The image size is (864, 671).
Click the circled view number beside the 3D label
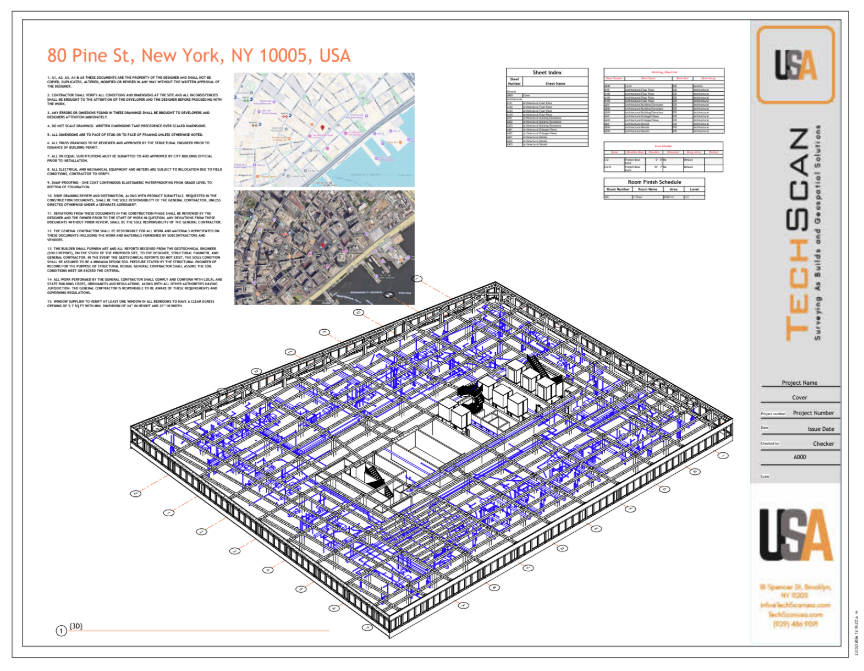click(62, 630)
